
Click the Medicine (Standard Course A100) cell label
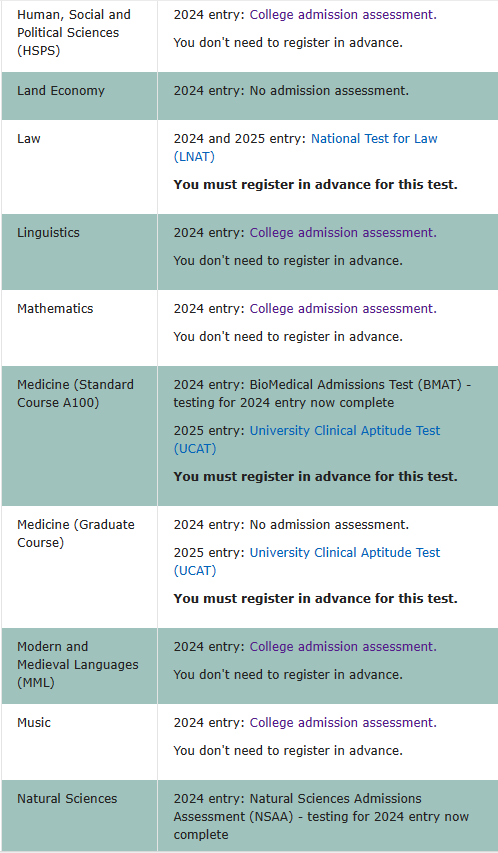coord(75,393)
